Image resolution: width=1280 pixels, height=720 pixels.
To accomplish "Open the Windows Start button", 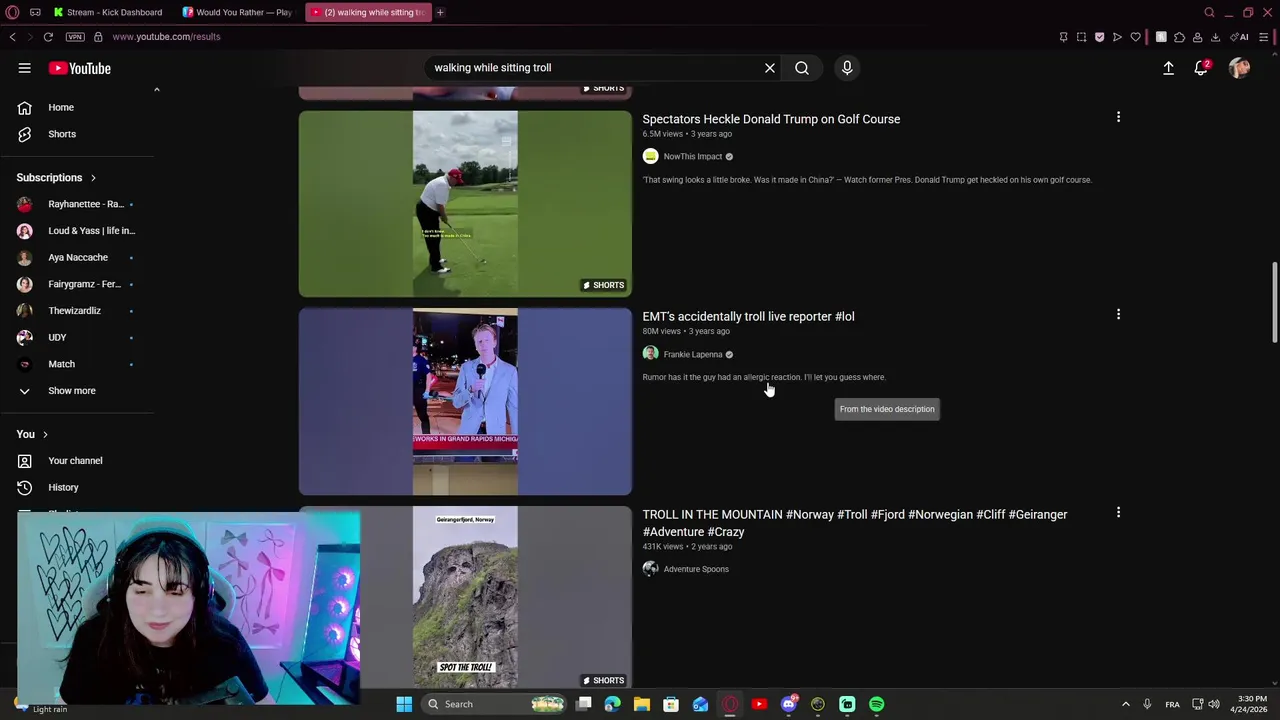I will coord(404,704).
